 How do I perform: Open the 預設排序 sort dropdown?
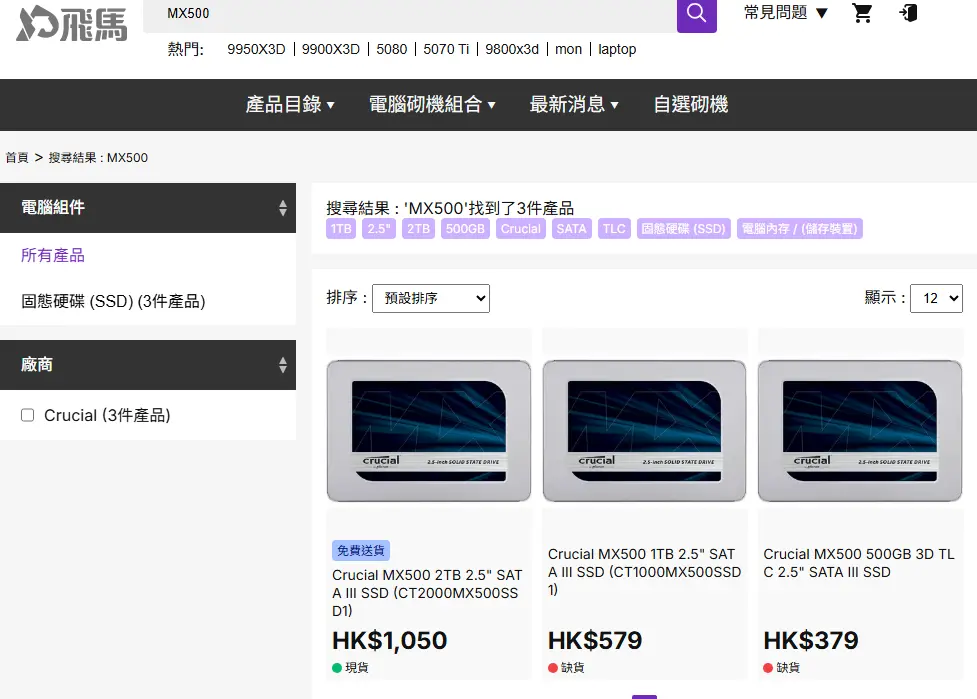pos(431,298)
